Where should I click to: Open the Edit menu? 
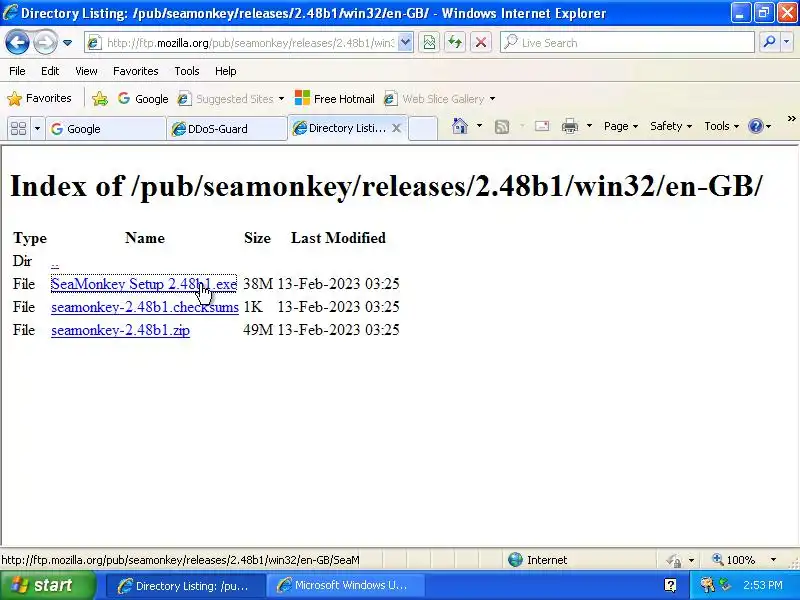point(50,71)
